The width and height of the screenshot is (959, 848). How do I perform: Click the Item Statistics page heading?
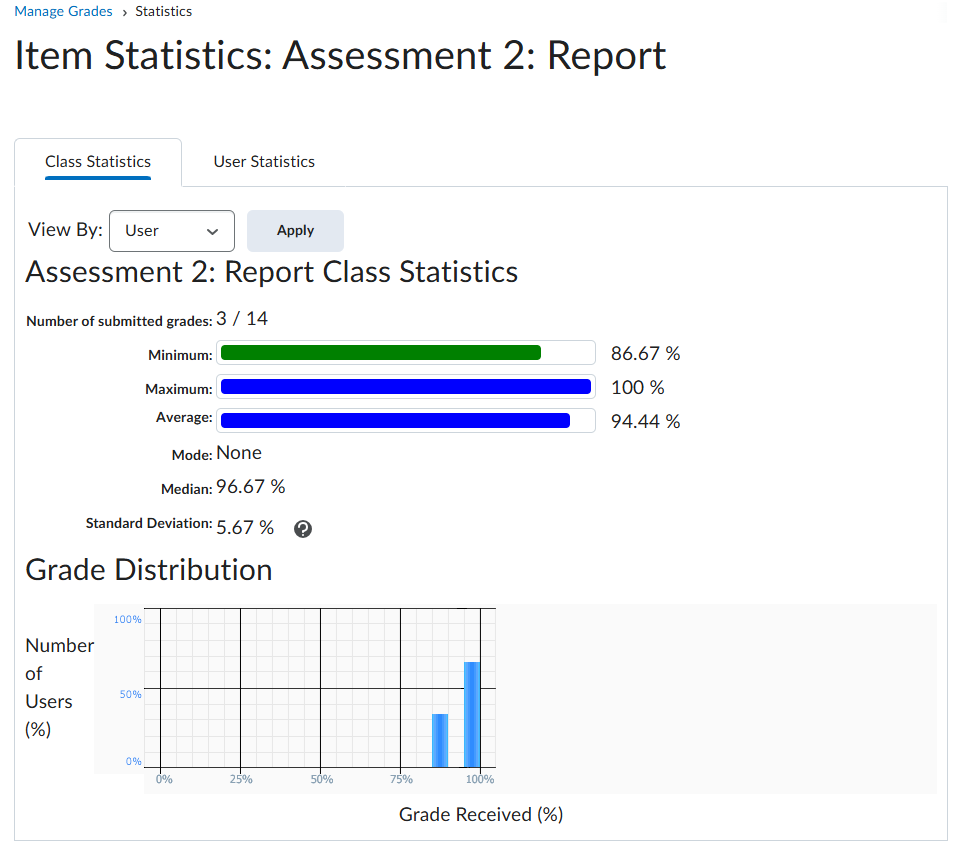pos(340,56)
